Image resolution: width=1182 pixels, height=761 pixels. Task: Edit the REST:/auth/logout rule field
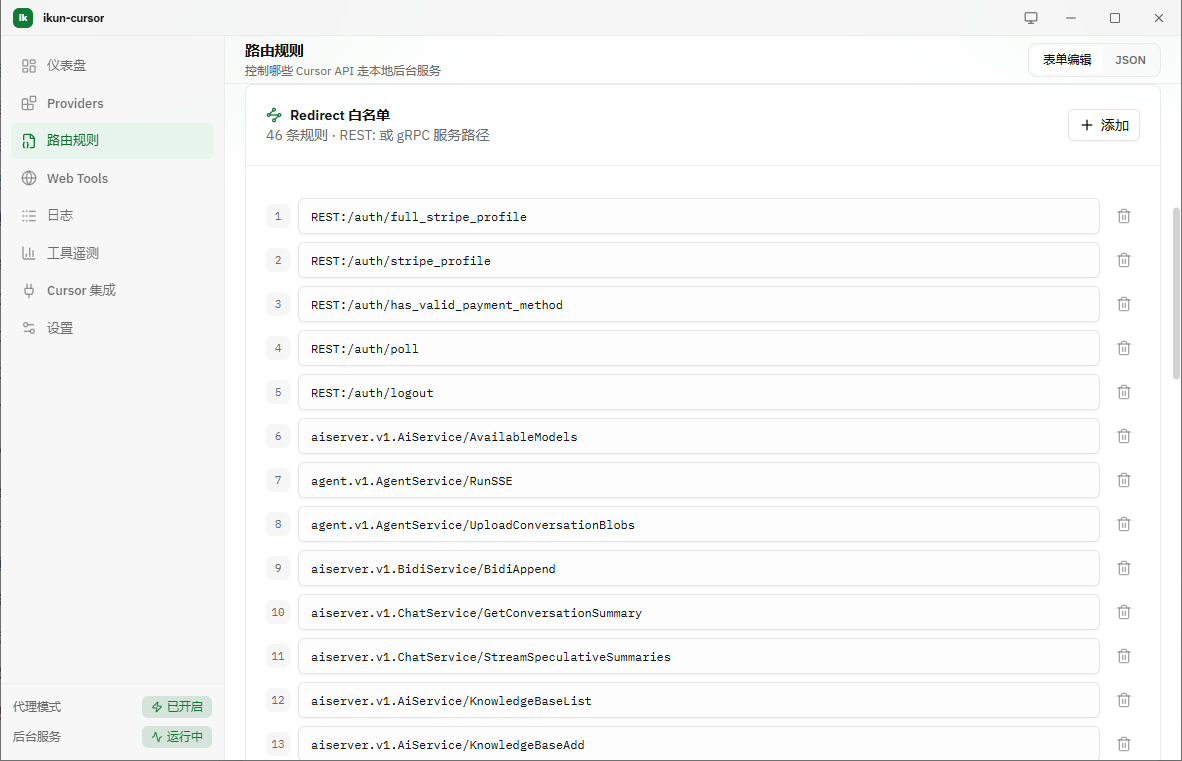(698, 393)
